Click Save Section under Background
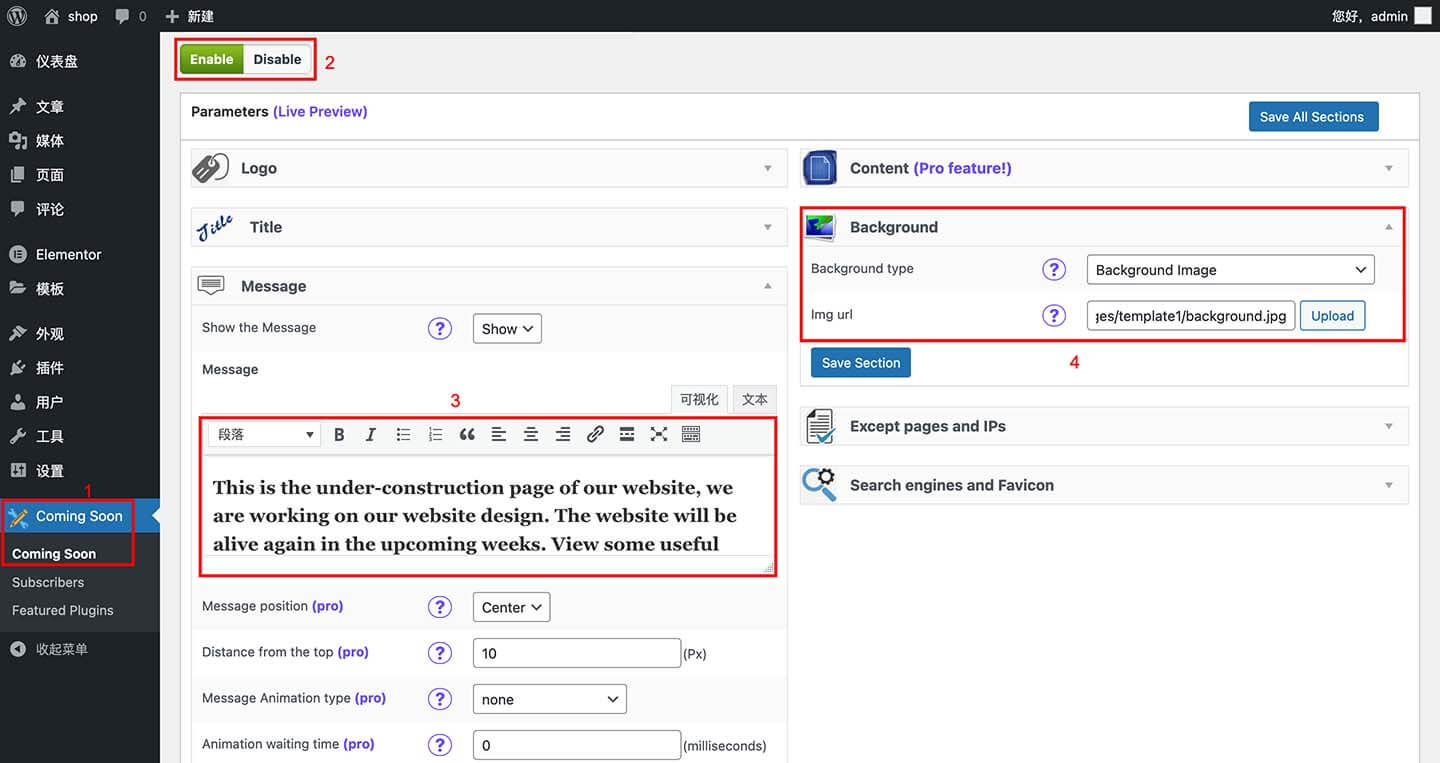The image size is (1440, 763). 861,362
